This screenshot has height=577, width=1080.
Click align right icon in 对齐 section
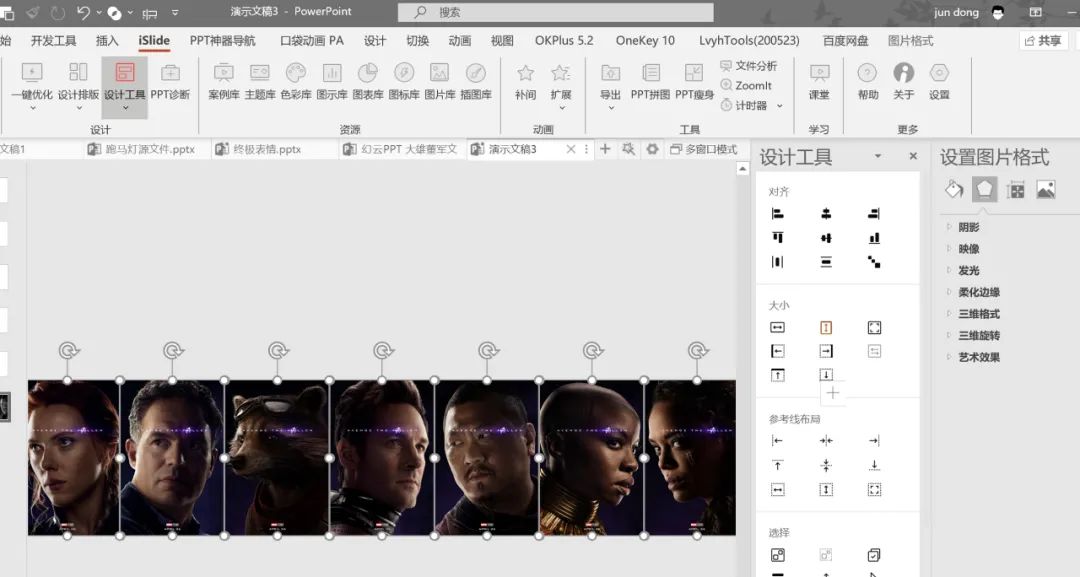tap(874, 214)
